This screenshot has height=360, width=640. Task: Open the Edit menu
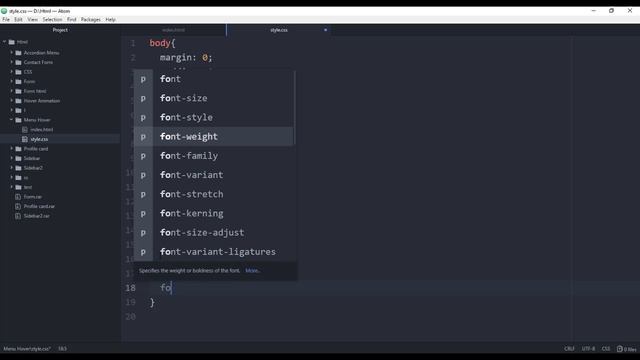(x=18, y=20)
